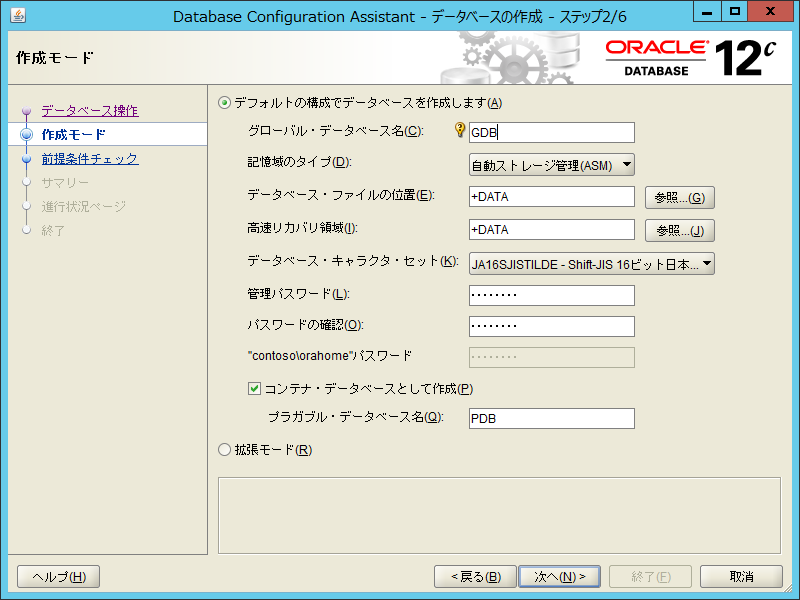Click the 高速リカバリ領域(I) label
Image resolution: width=800 pixels, height=600 pixels.
[302, 228]
